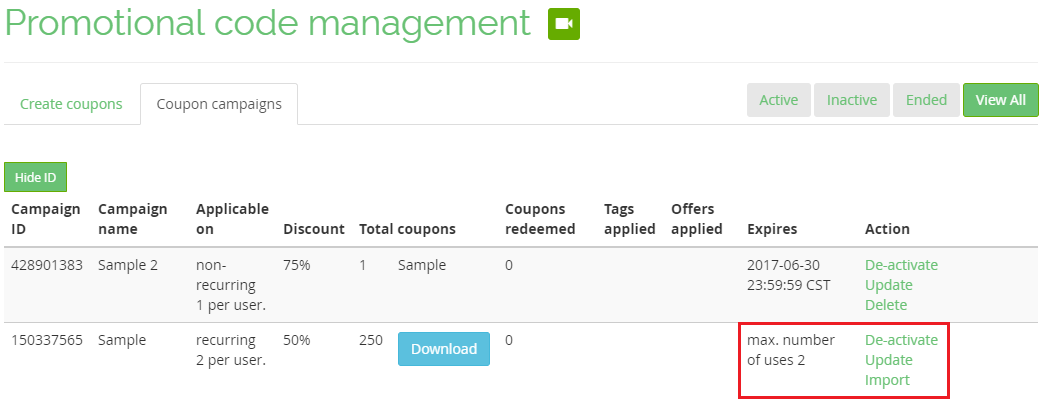
Task: Import coupons into the Sample campaign
Action: point(887,380)
